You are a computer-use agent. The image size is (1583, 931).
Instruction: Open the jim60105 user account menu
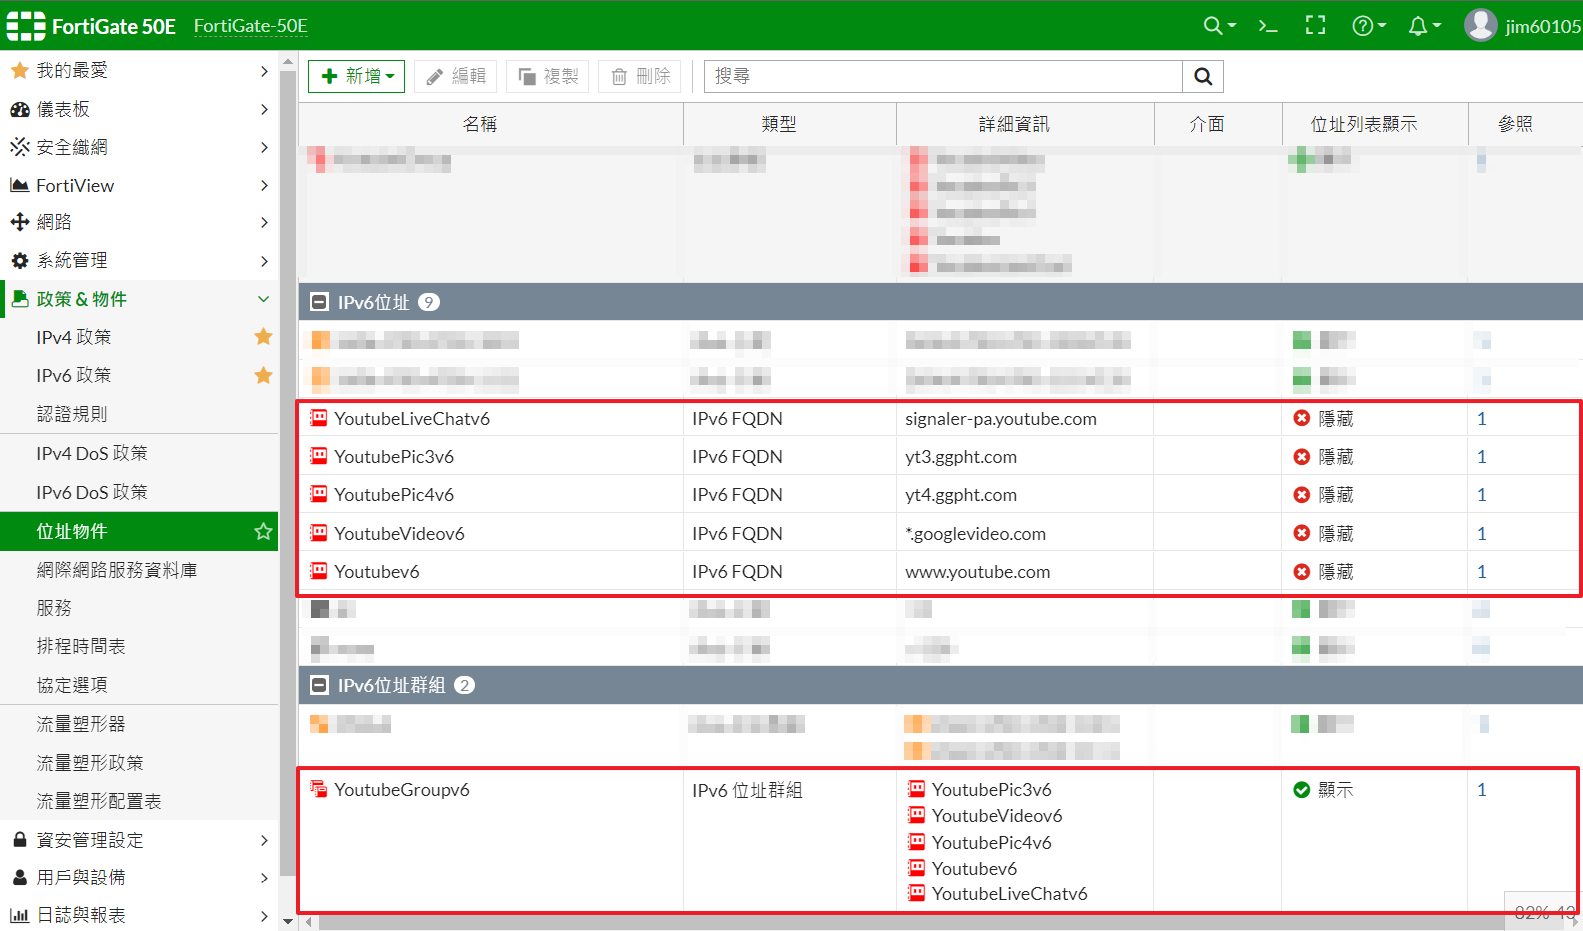[x=1522, y=26]
